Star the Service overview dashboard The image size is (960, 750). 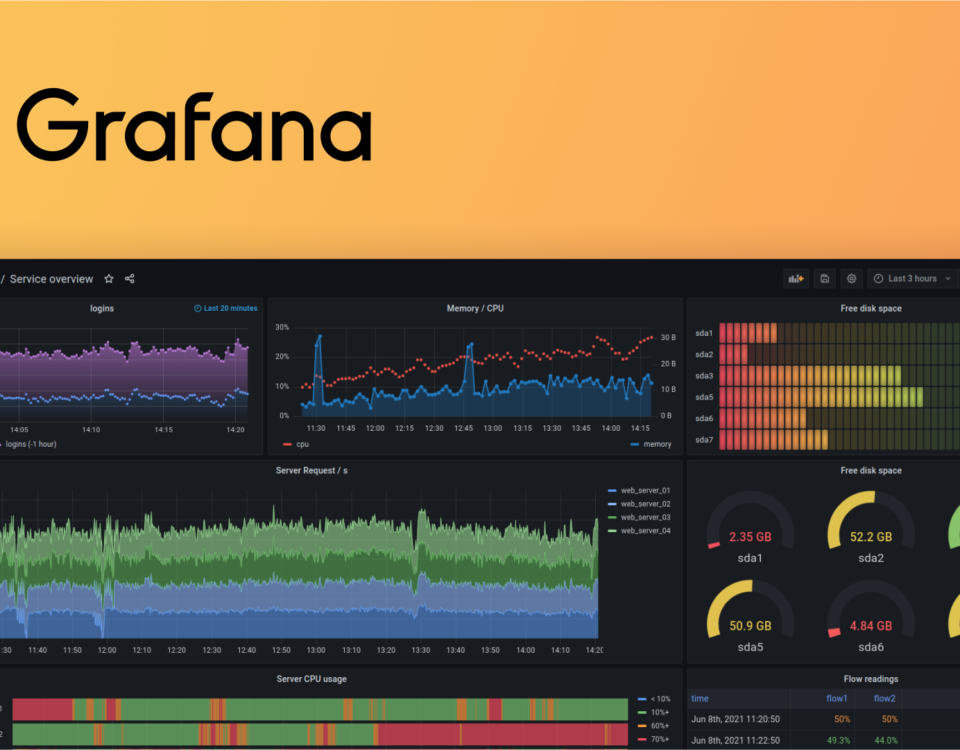(109, 279)
